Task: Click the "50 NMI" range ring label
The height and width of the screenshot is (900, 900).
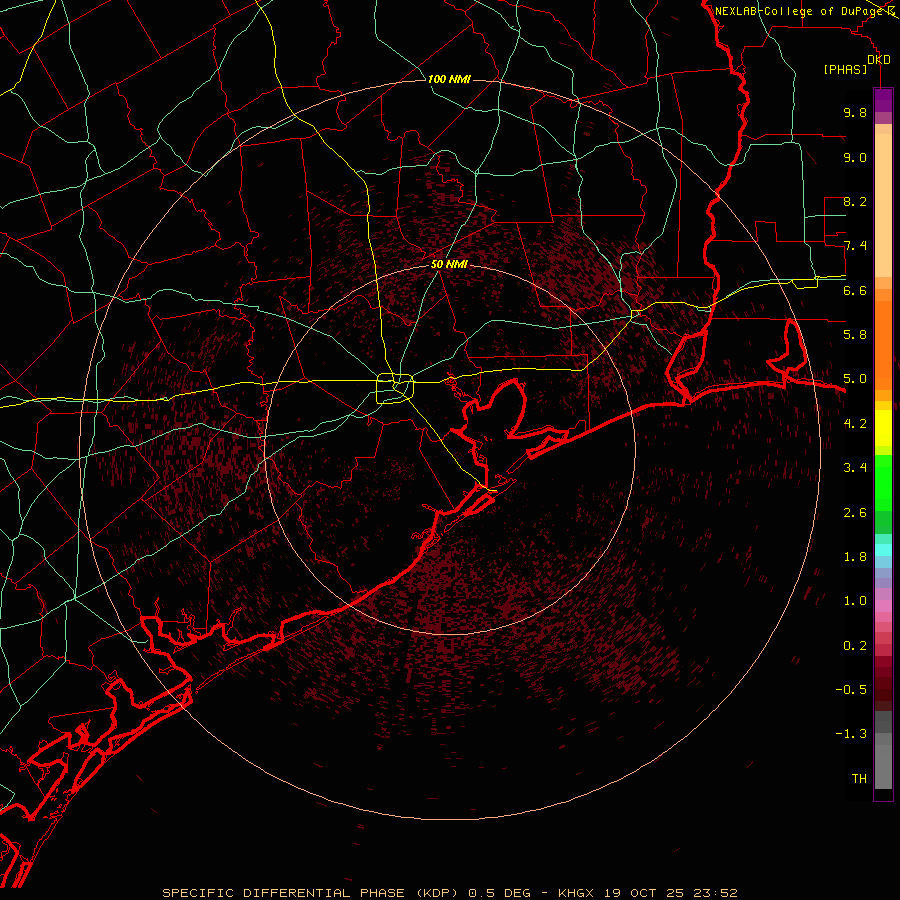Action: (x=449, y=265)
